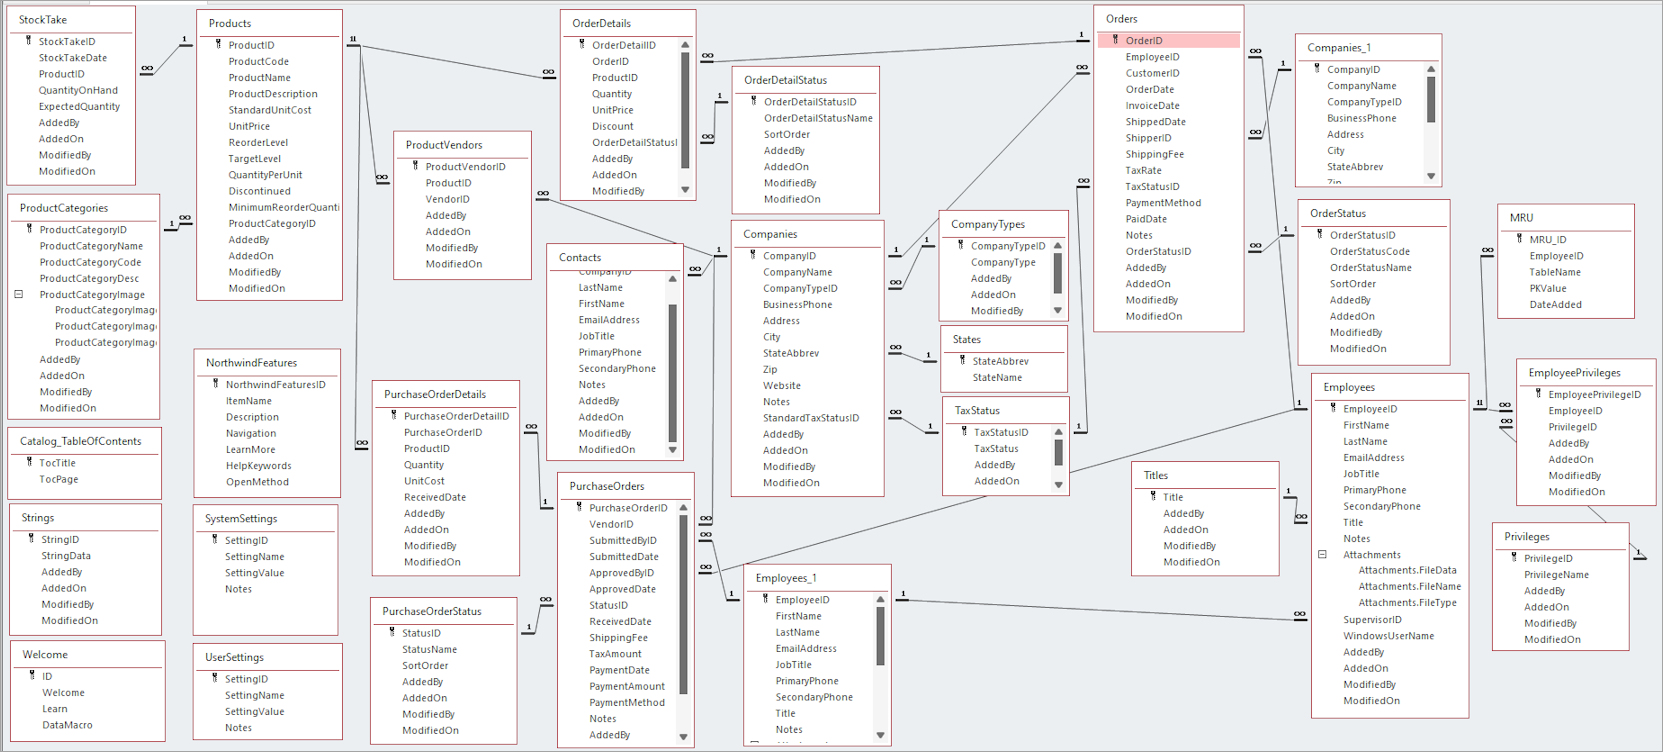The image size is (1663, 752).
Task: Click the key icon of EmployeeID in Employees_1
Action: coord(766,599)
